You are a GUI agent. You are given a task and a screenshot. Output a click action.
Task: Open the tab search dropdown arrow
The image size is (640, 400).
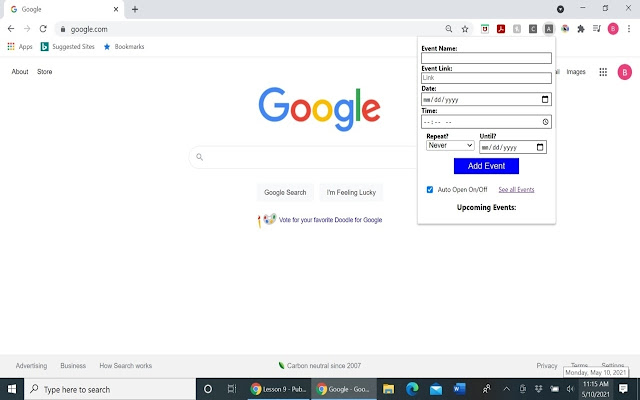click(560, 9)
